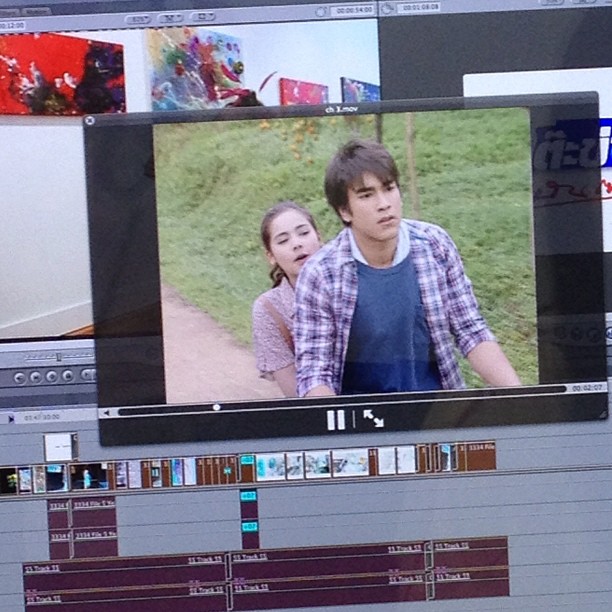The image size is (612, 612).
Task: Click the Viewer's center Play button
Action: coord(52,376)
